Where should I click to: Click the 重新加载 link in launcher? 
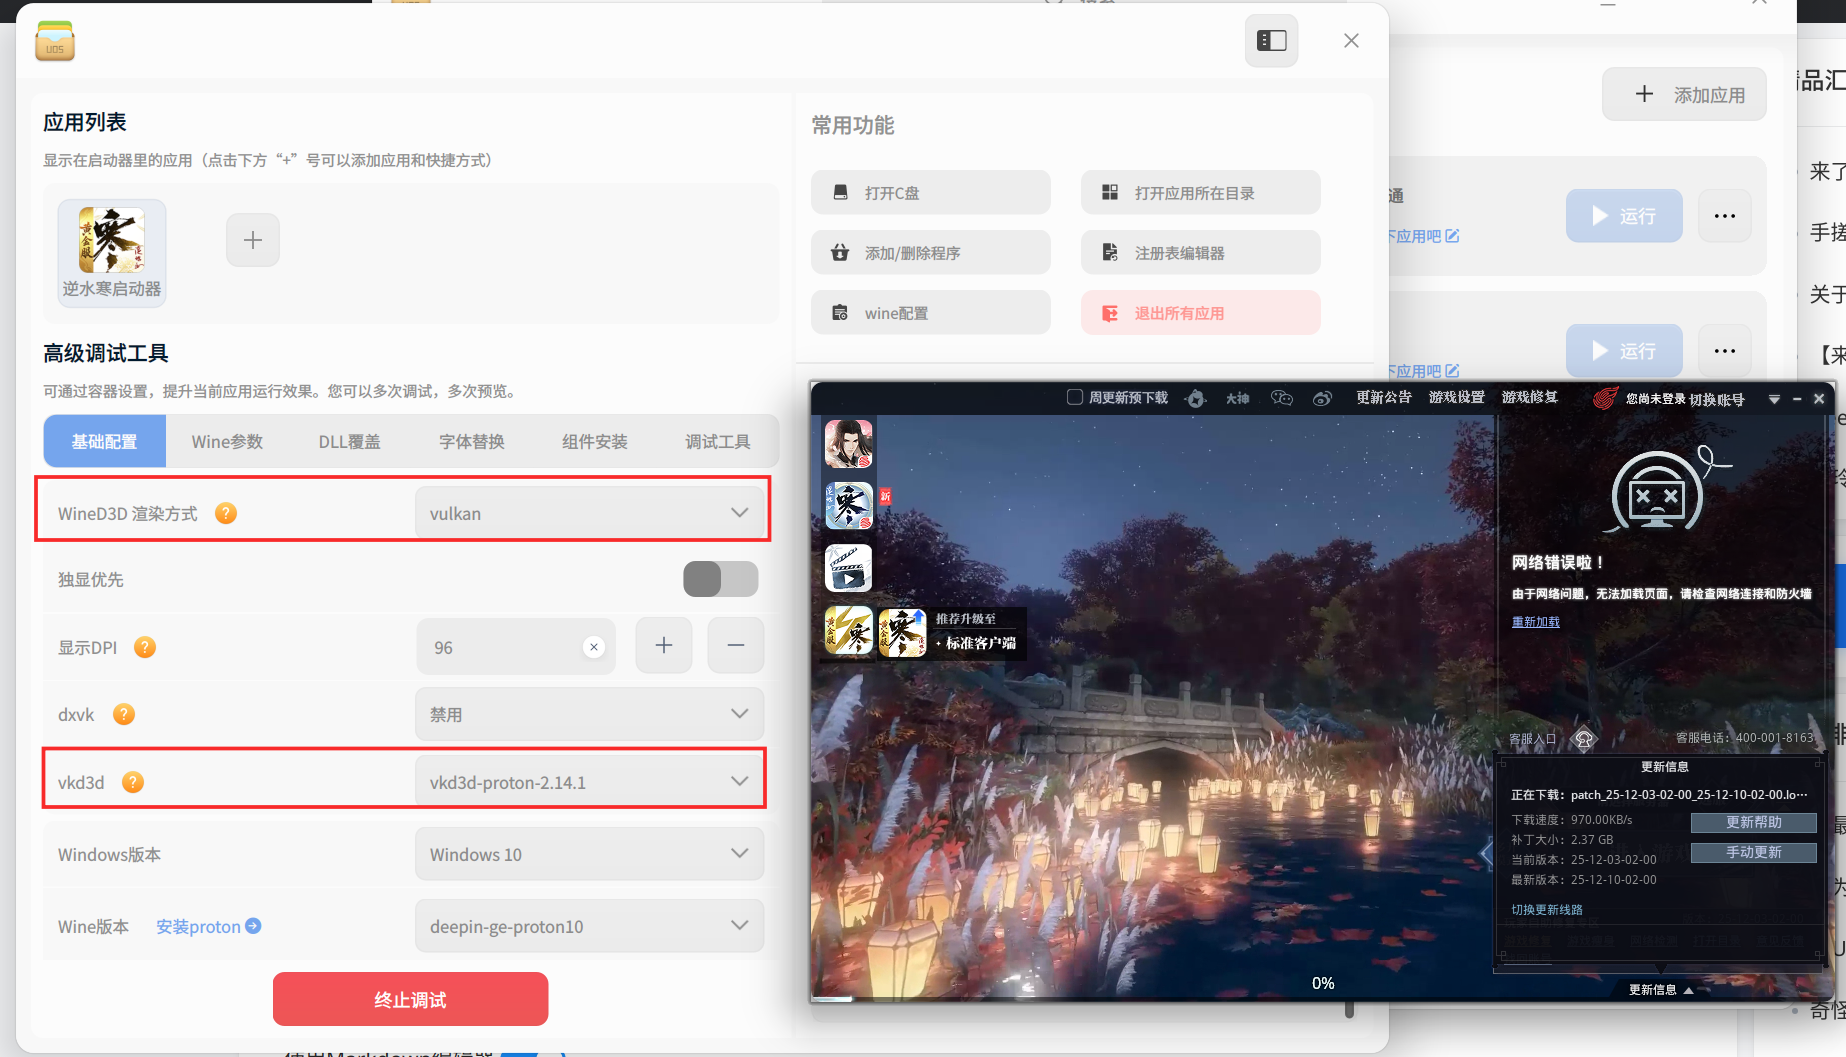click(1536, 621)
